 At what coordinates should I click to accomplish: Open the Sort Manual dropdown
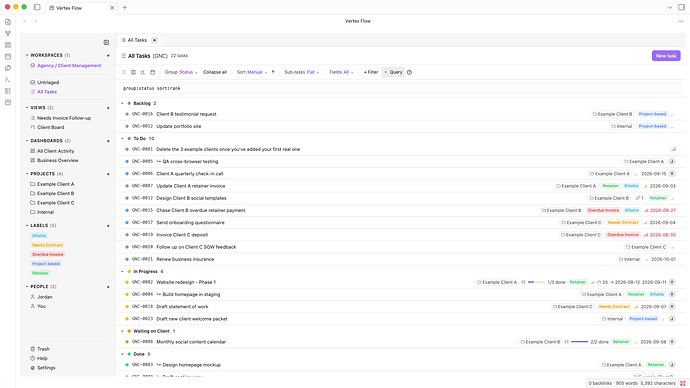[x=252, y=72]
